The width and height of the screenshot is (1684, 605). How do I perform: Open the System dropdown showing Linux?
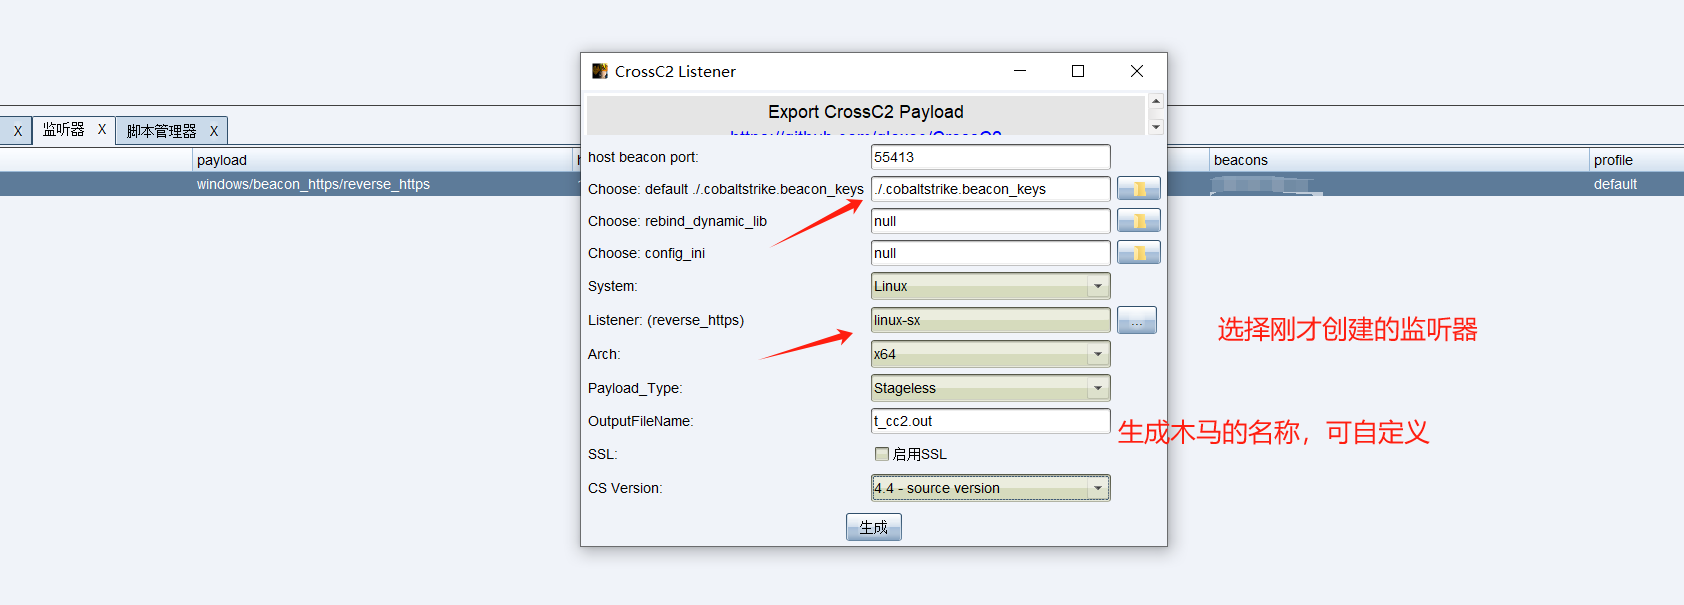pyautogui.click(x=991, y=286)
